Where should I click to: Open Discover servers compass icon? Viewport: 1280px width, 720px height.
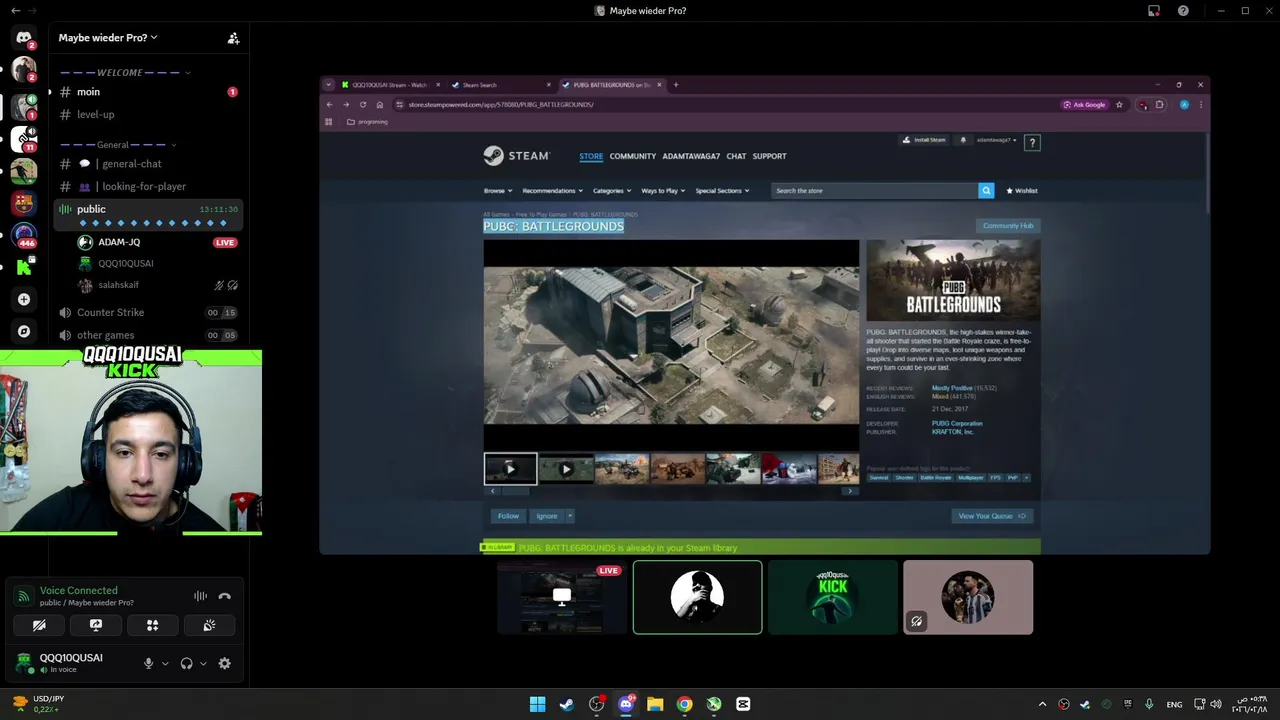(x=24, y=331)
